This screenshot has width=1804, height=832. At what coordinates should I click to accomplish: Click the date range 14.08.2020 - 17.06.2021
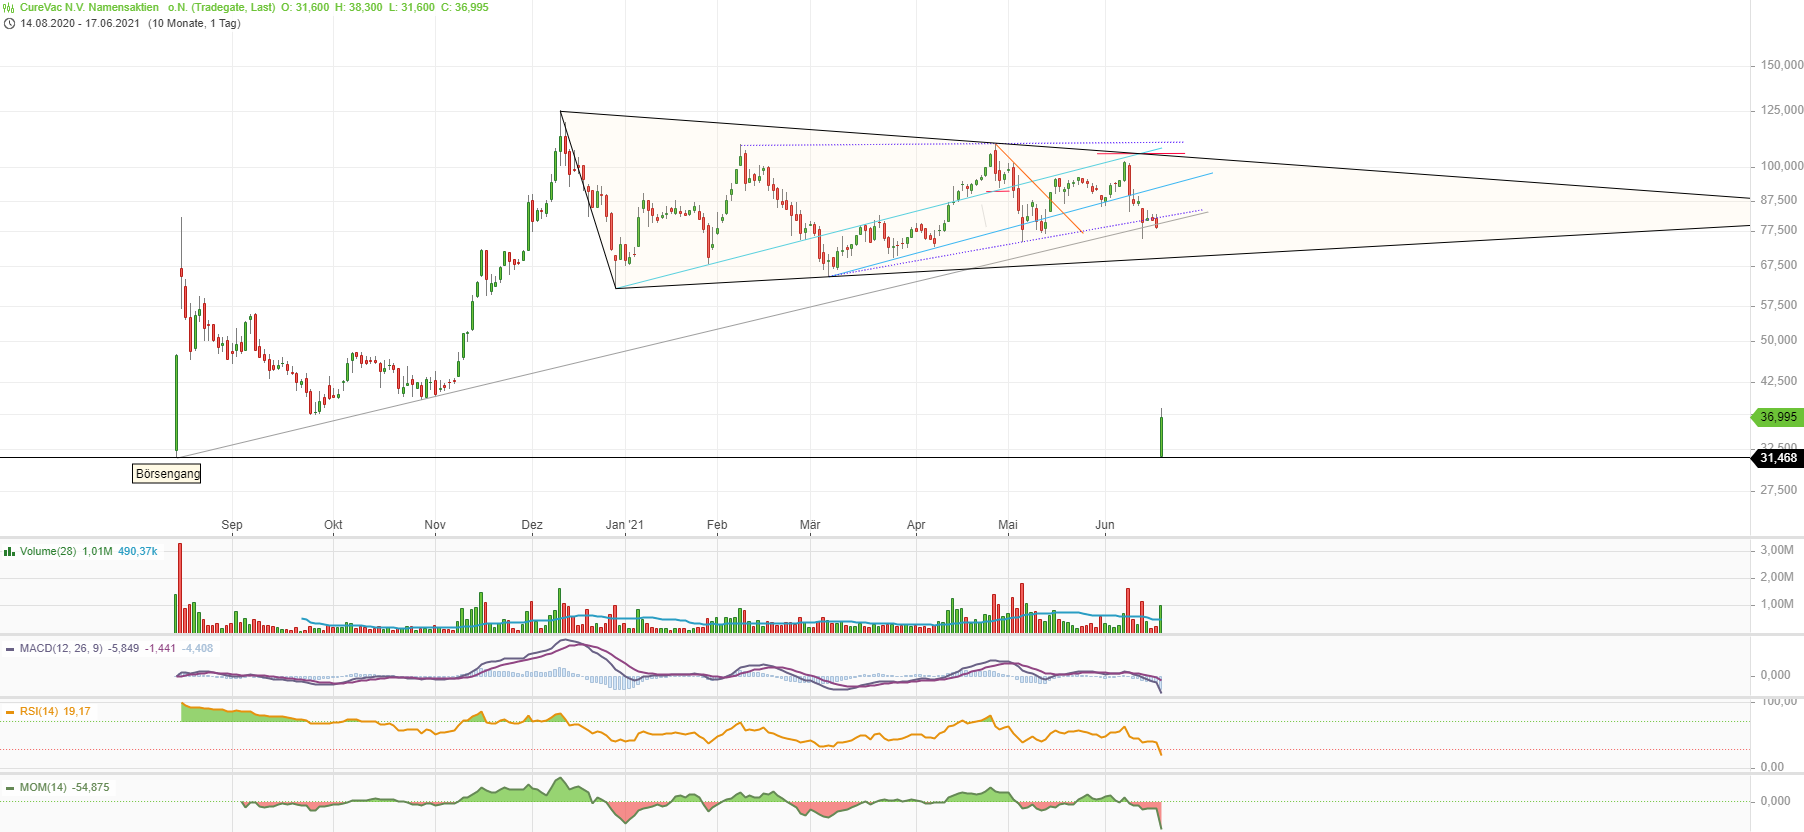pos(80,23)
